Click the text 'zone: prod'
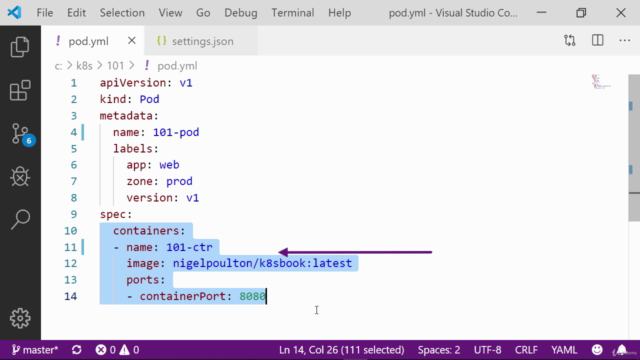The image size is (640, 360). (x=159, y=181)
